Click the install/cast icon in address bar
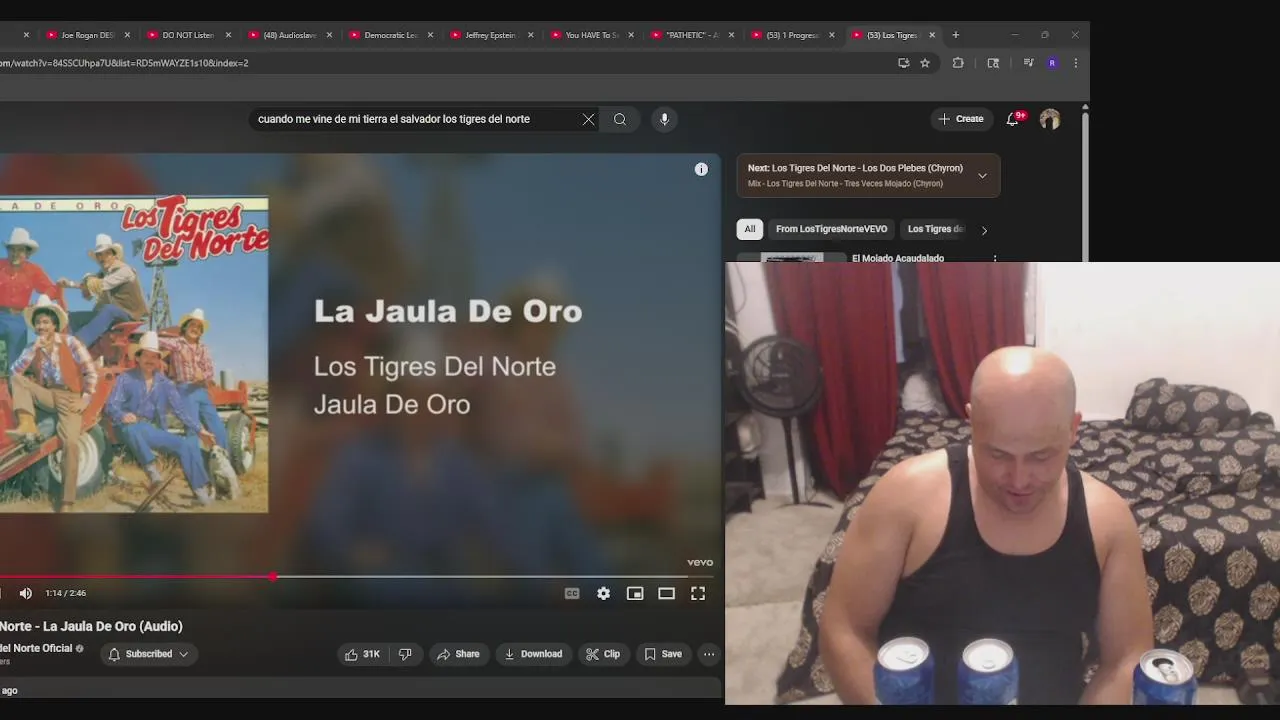 (x=904, y=63)
